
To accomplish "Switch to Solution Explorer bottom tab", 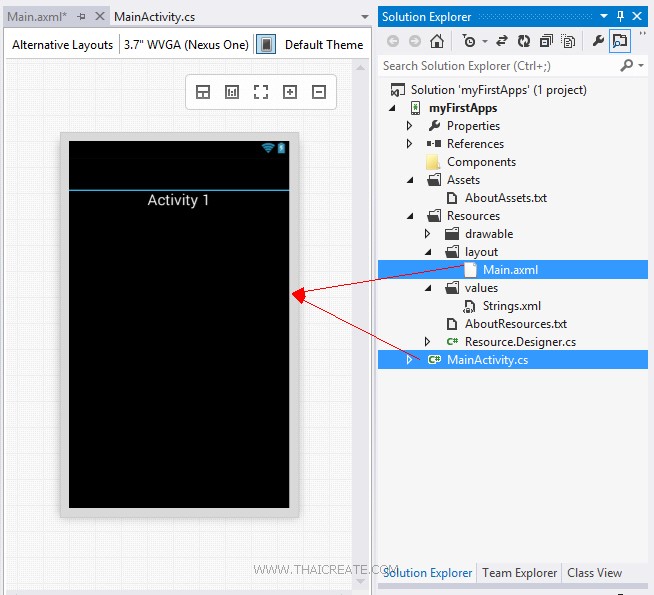I will point(427,573).
